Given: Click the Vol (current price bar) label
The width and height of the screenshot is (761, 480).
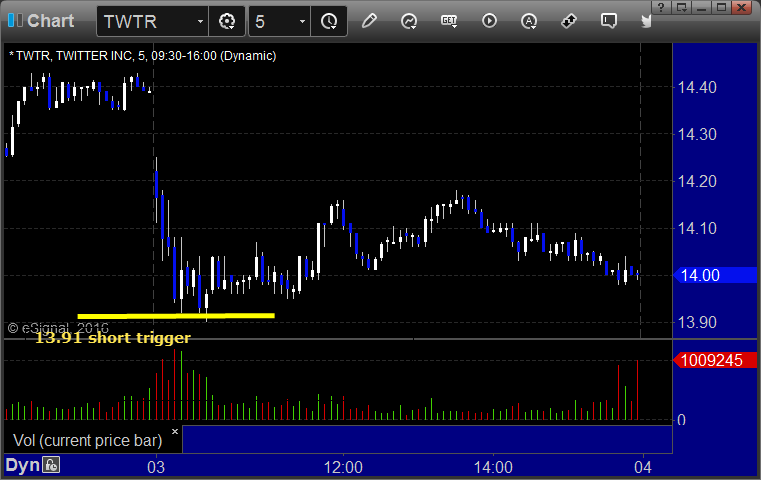Looking at the screenshot, I should 87,440.
